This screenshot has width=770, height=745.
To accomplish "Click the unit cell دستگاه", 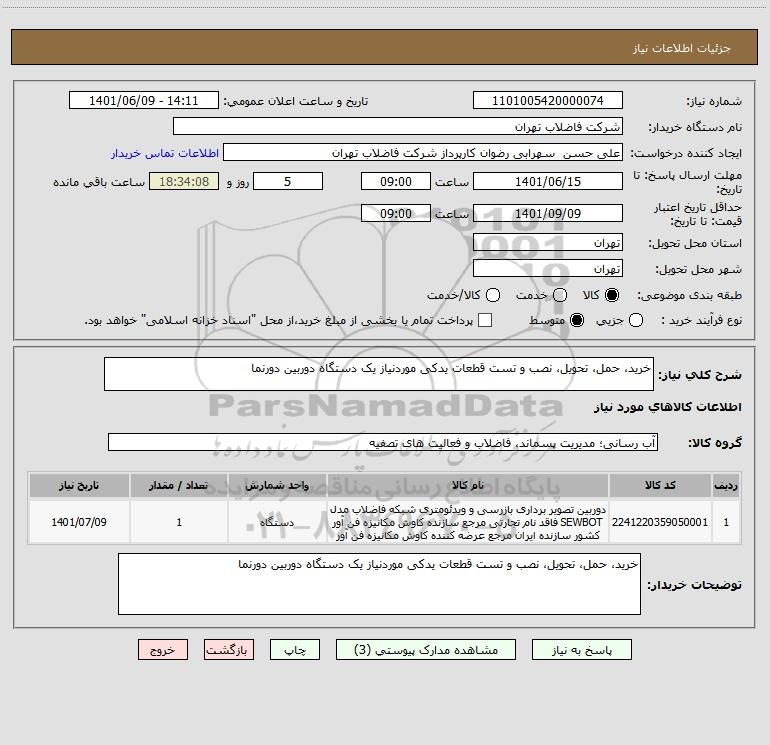I will [277, 522].
